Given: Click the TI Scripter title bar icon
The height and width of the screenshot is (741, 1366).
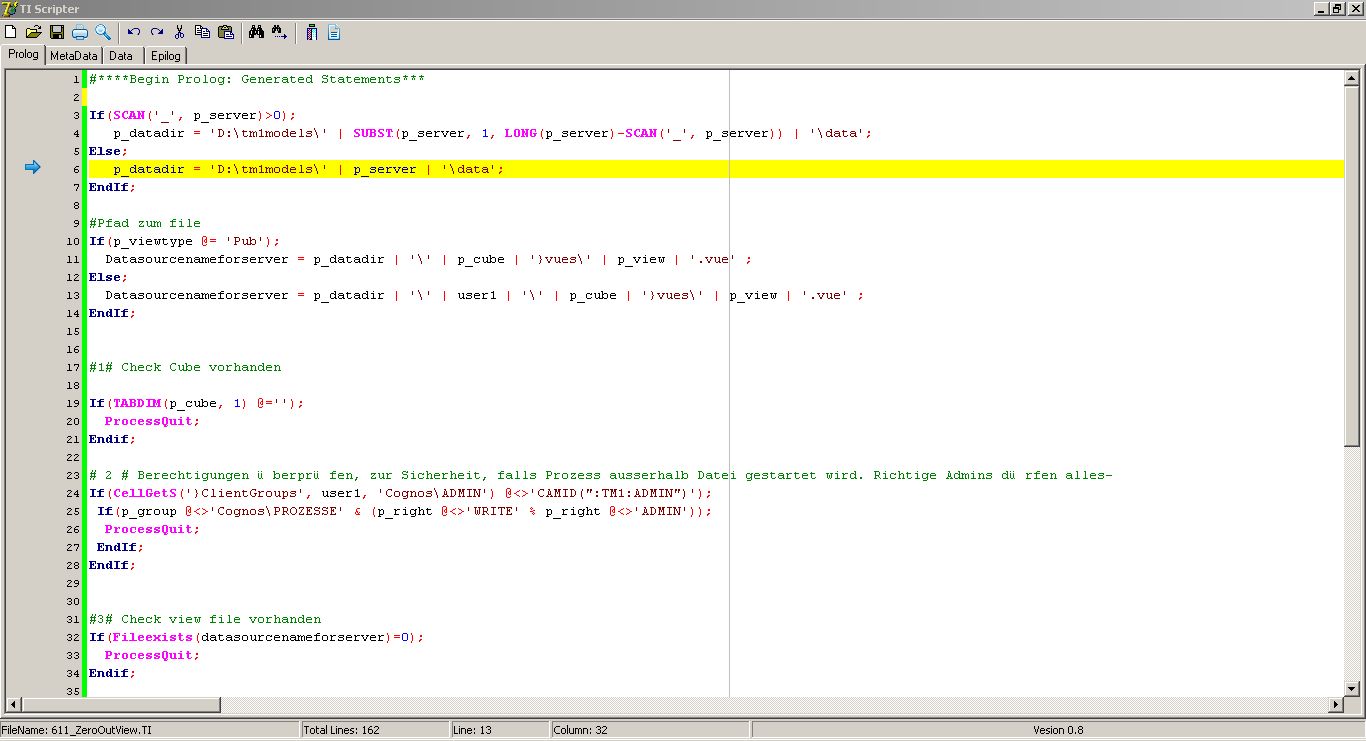Looking at the screenshot, I should tap(9, 8).
